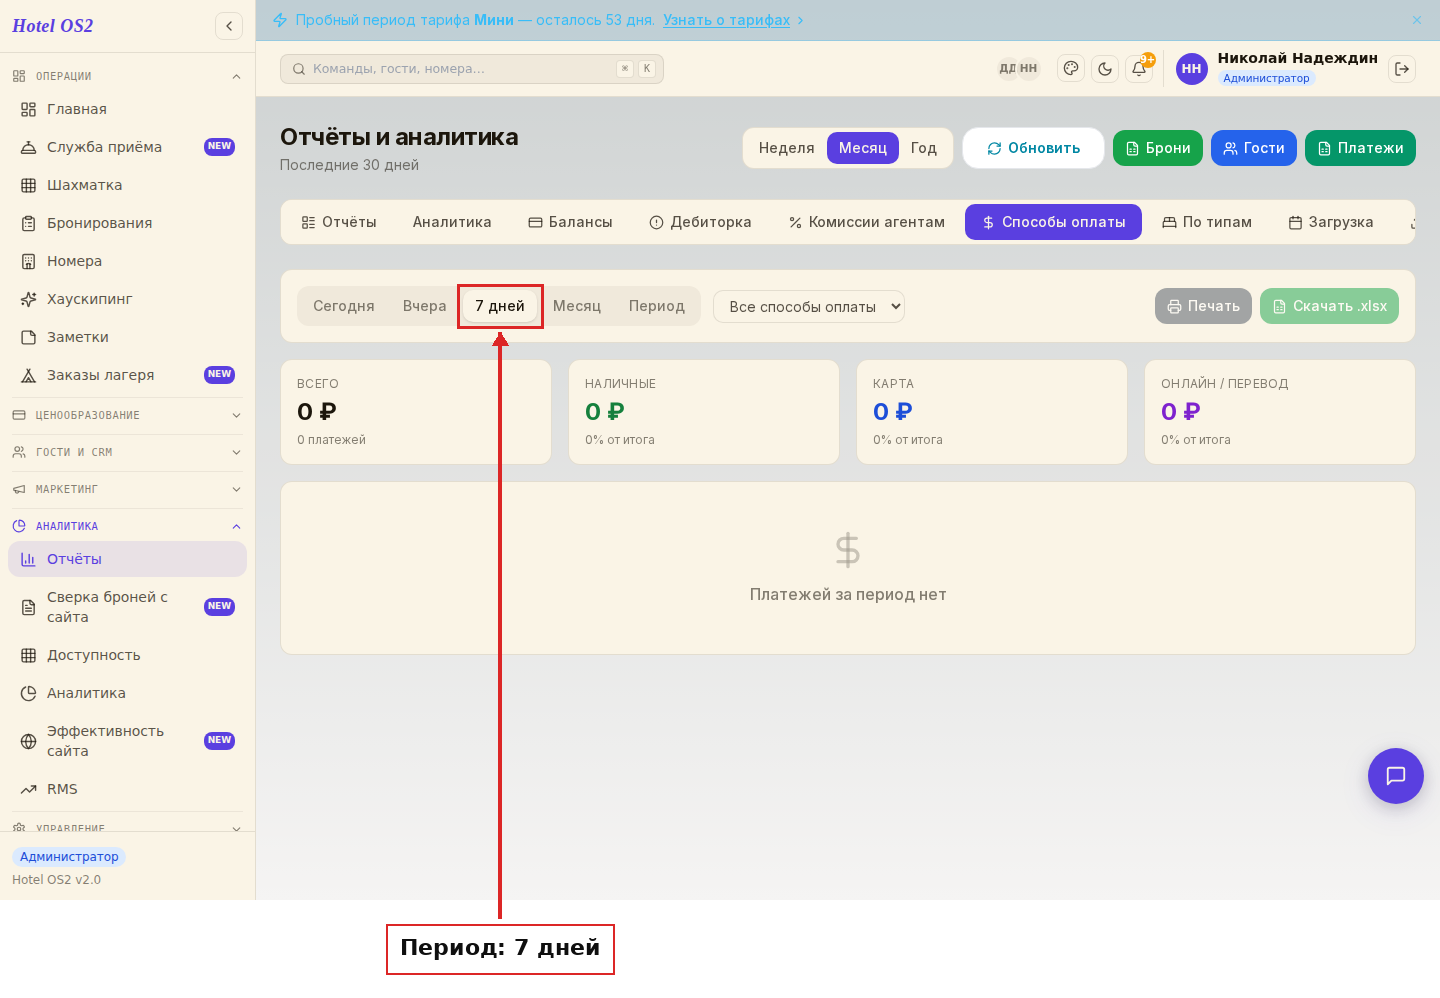
Task: Open the Дебиторка tab
Action: [700, 222]
